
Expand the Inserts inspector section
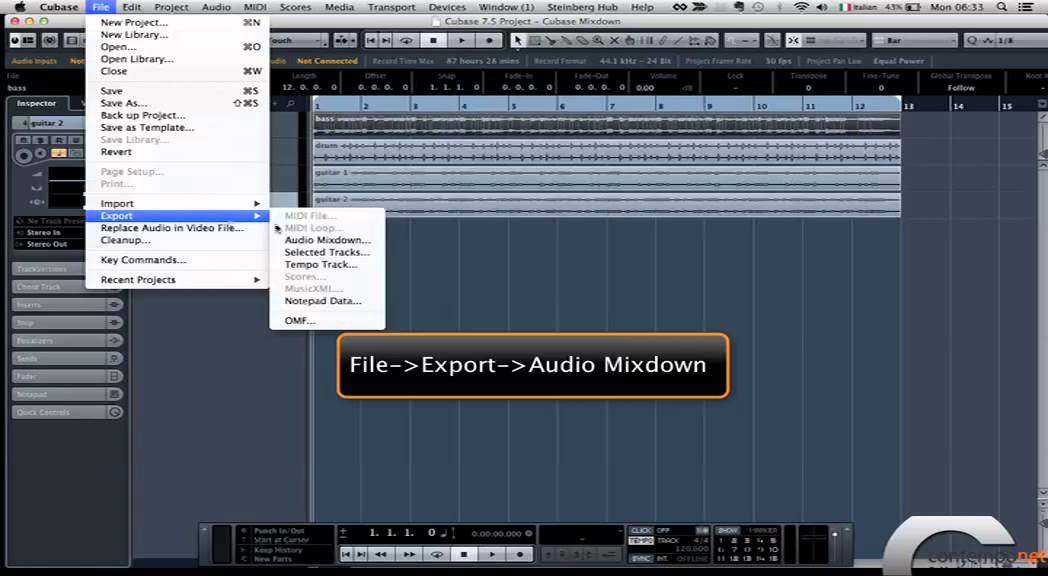(67, 305)
